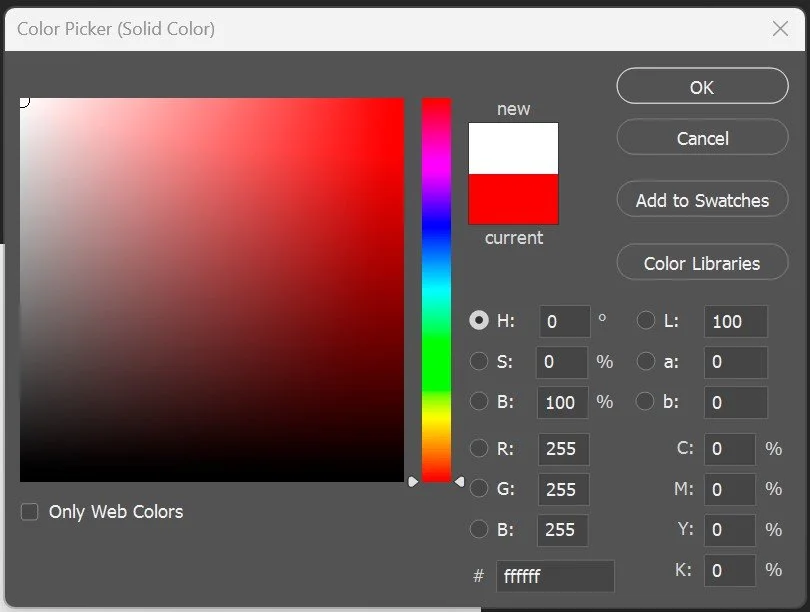Image resolution: width=810 pixels, height=612 pixels.
Task: Select the b radio button
Action: [x=645, y=402]
